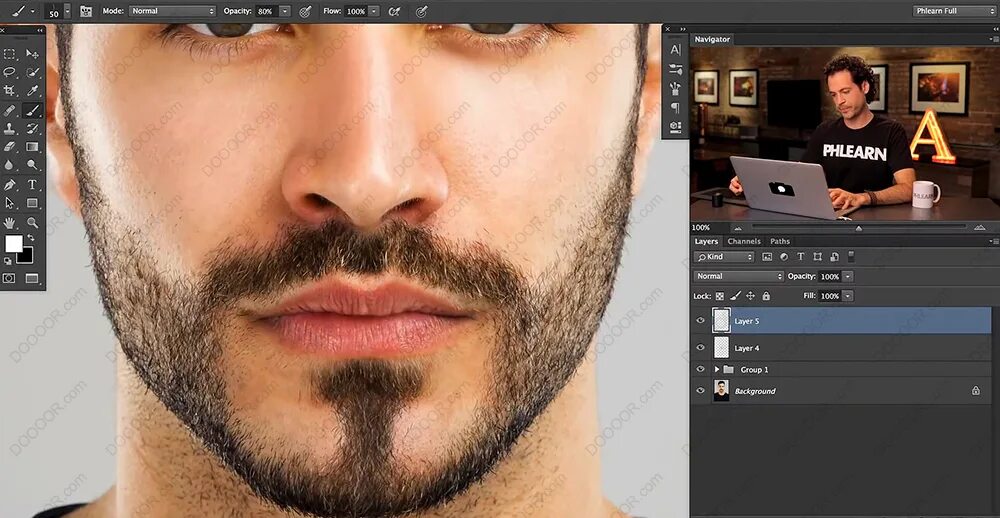Click the brush Opacity 80% field
The height and width of the screenshot is (518, 1000).
tap(267, 11)
